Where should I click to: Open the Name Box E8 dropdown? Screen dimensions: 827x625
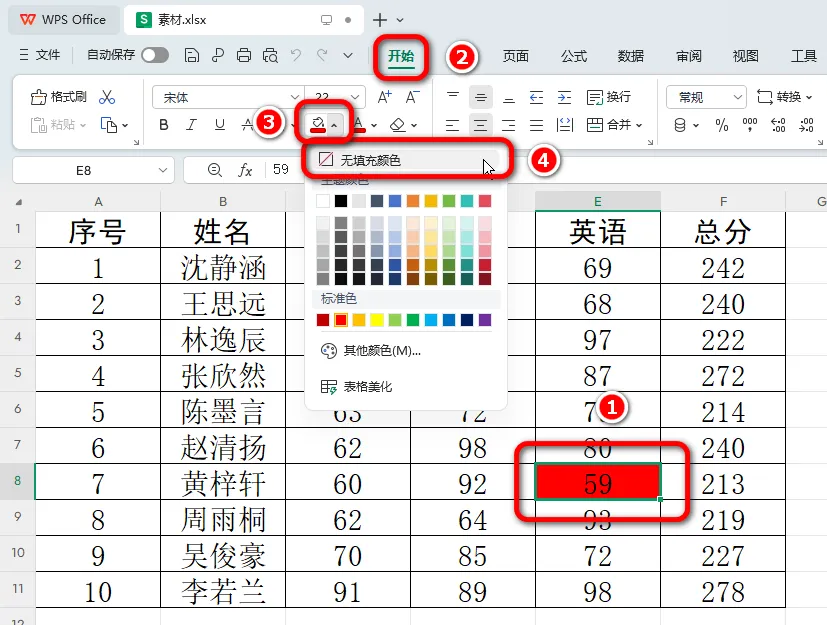[x=162, y=170]
